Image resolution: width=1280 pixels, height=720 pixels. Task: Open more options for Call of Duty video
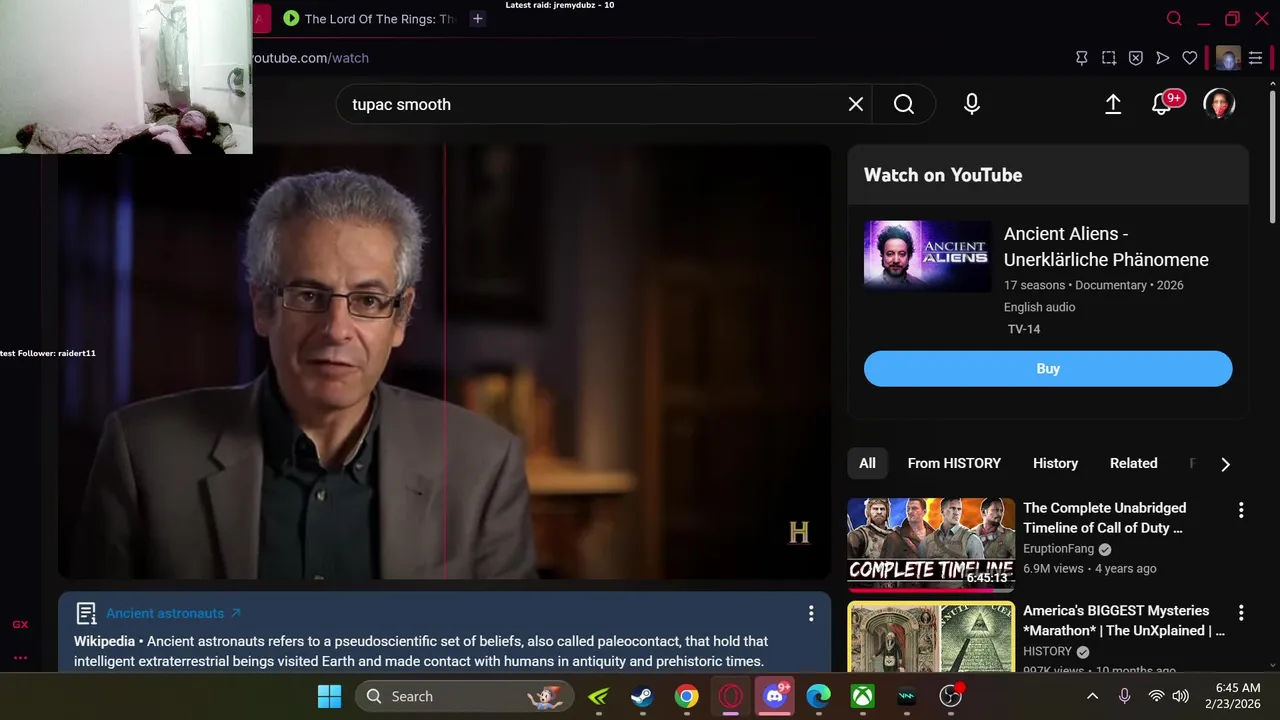(1241, 510)
